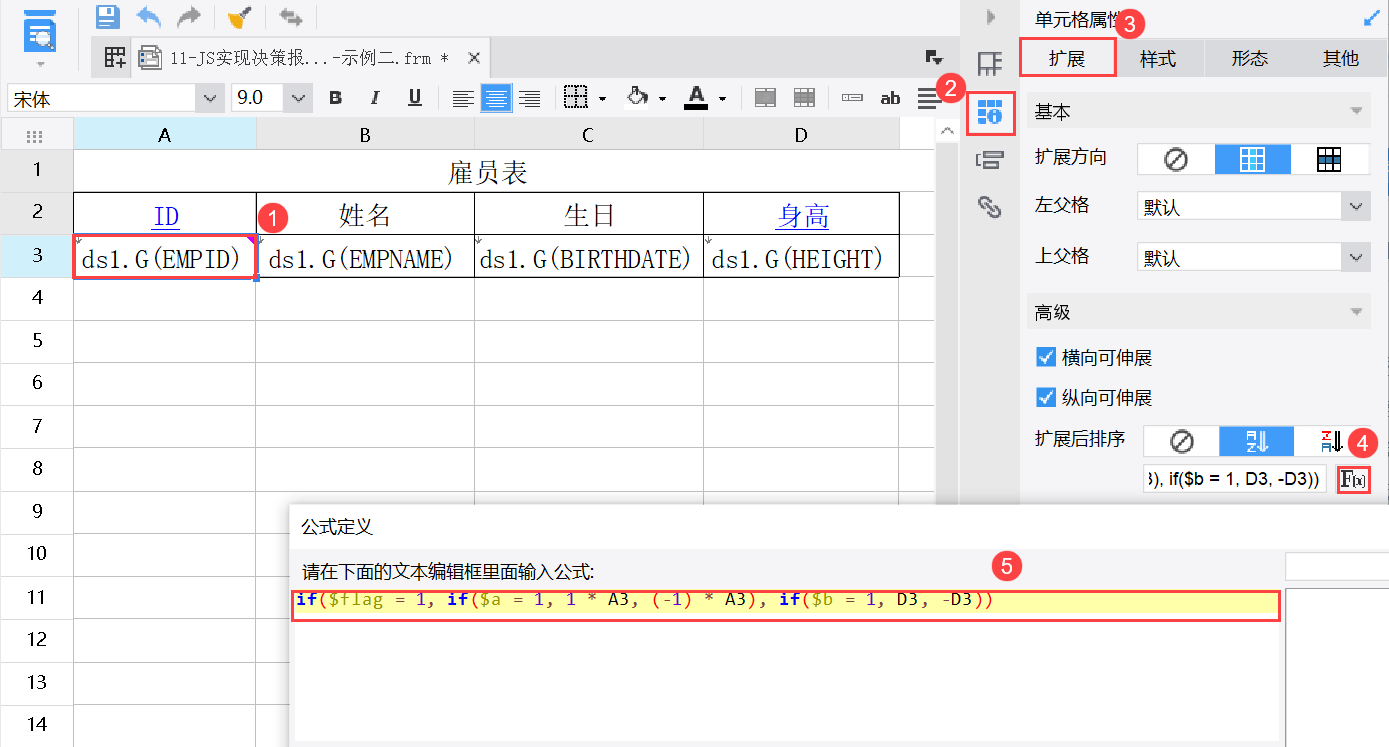The height and width of the screenshot is (747, 1389).
Task: Align cell text to the right
Action: click(529, 98)
